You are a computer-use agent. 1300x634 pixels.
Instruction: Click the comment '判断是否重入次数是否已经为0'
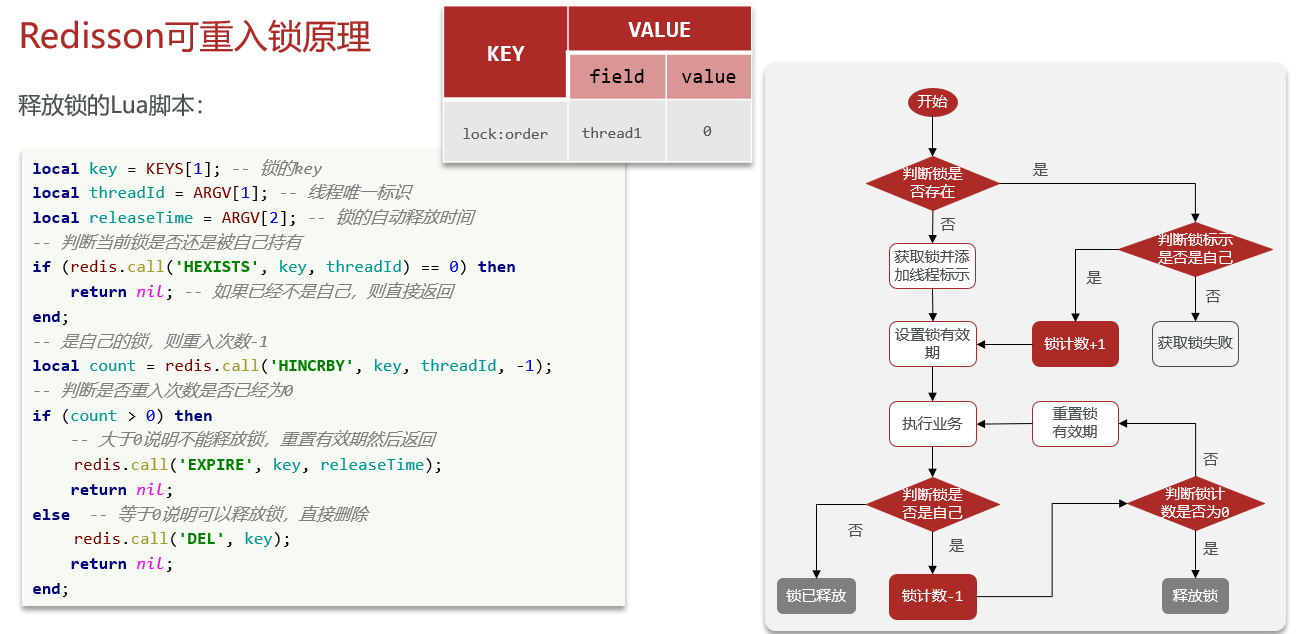click(177, 390)
